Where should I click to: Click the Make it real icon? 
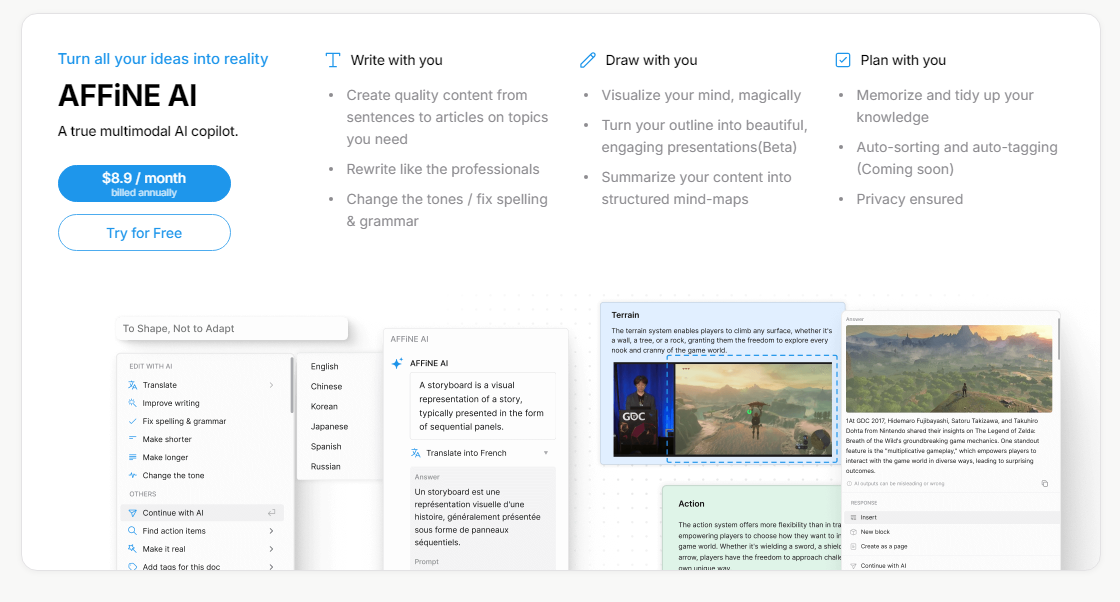(133, 549)
